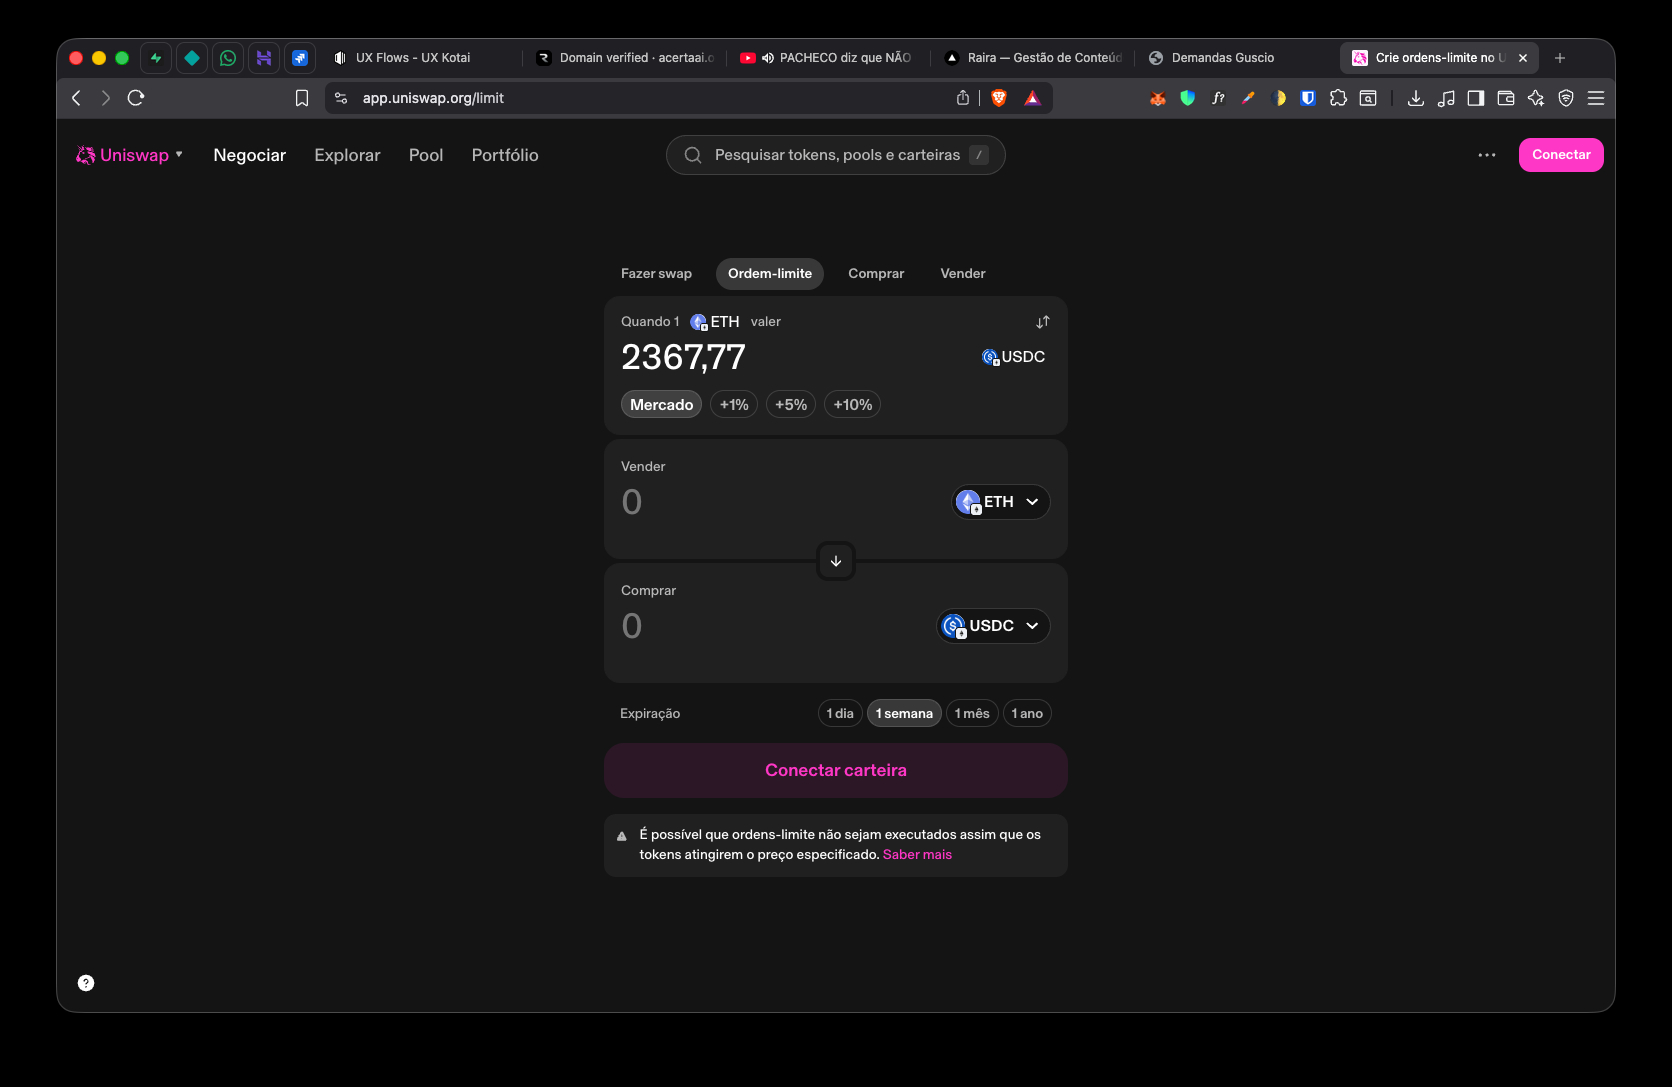
Task: Bookmark this page with the bookmark icon
Action: (x=302, y=98)
